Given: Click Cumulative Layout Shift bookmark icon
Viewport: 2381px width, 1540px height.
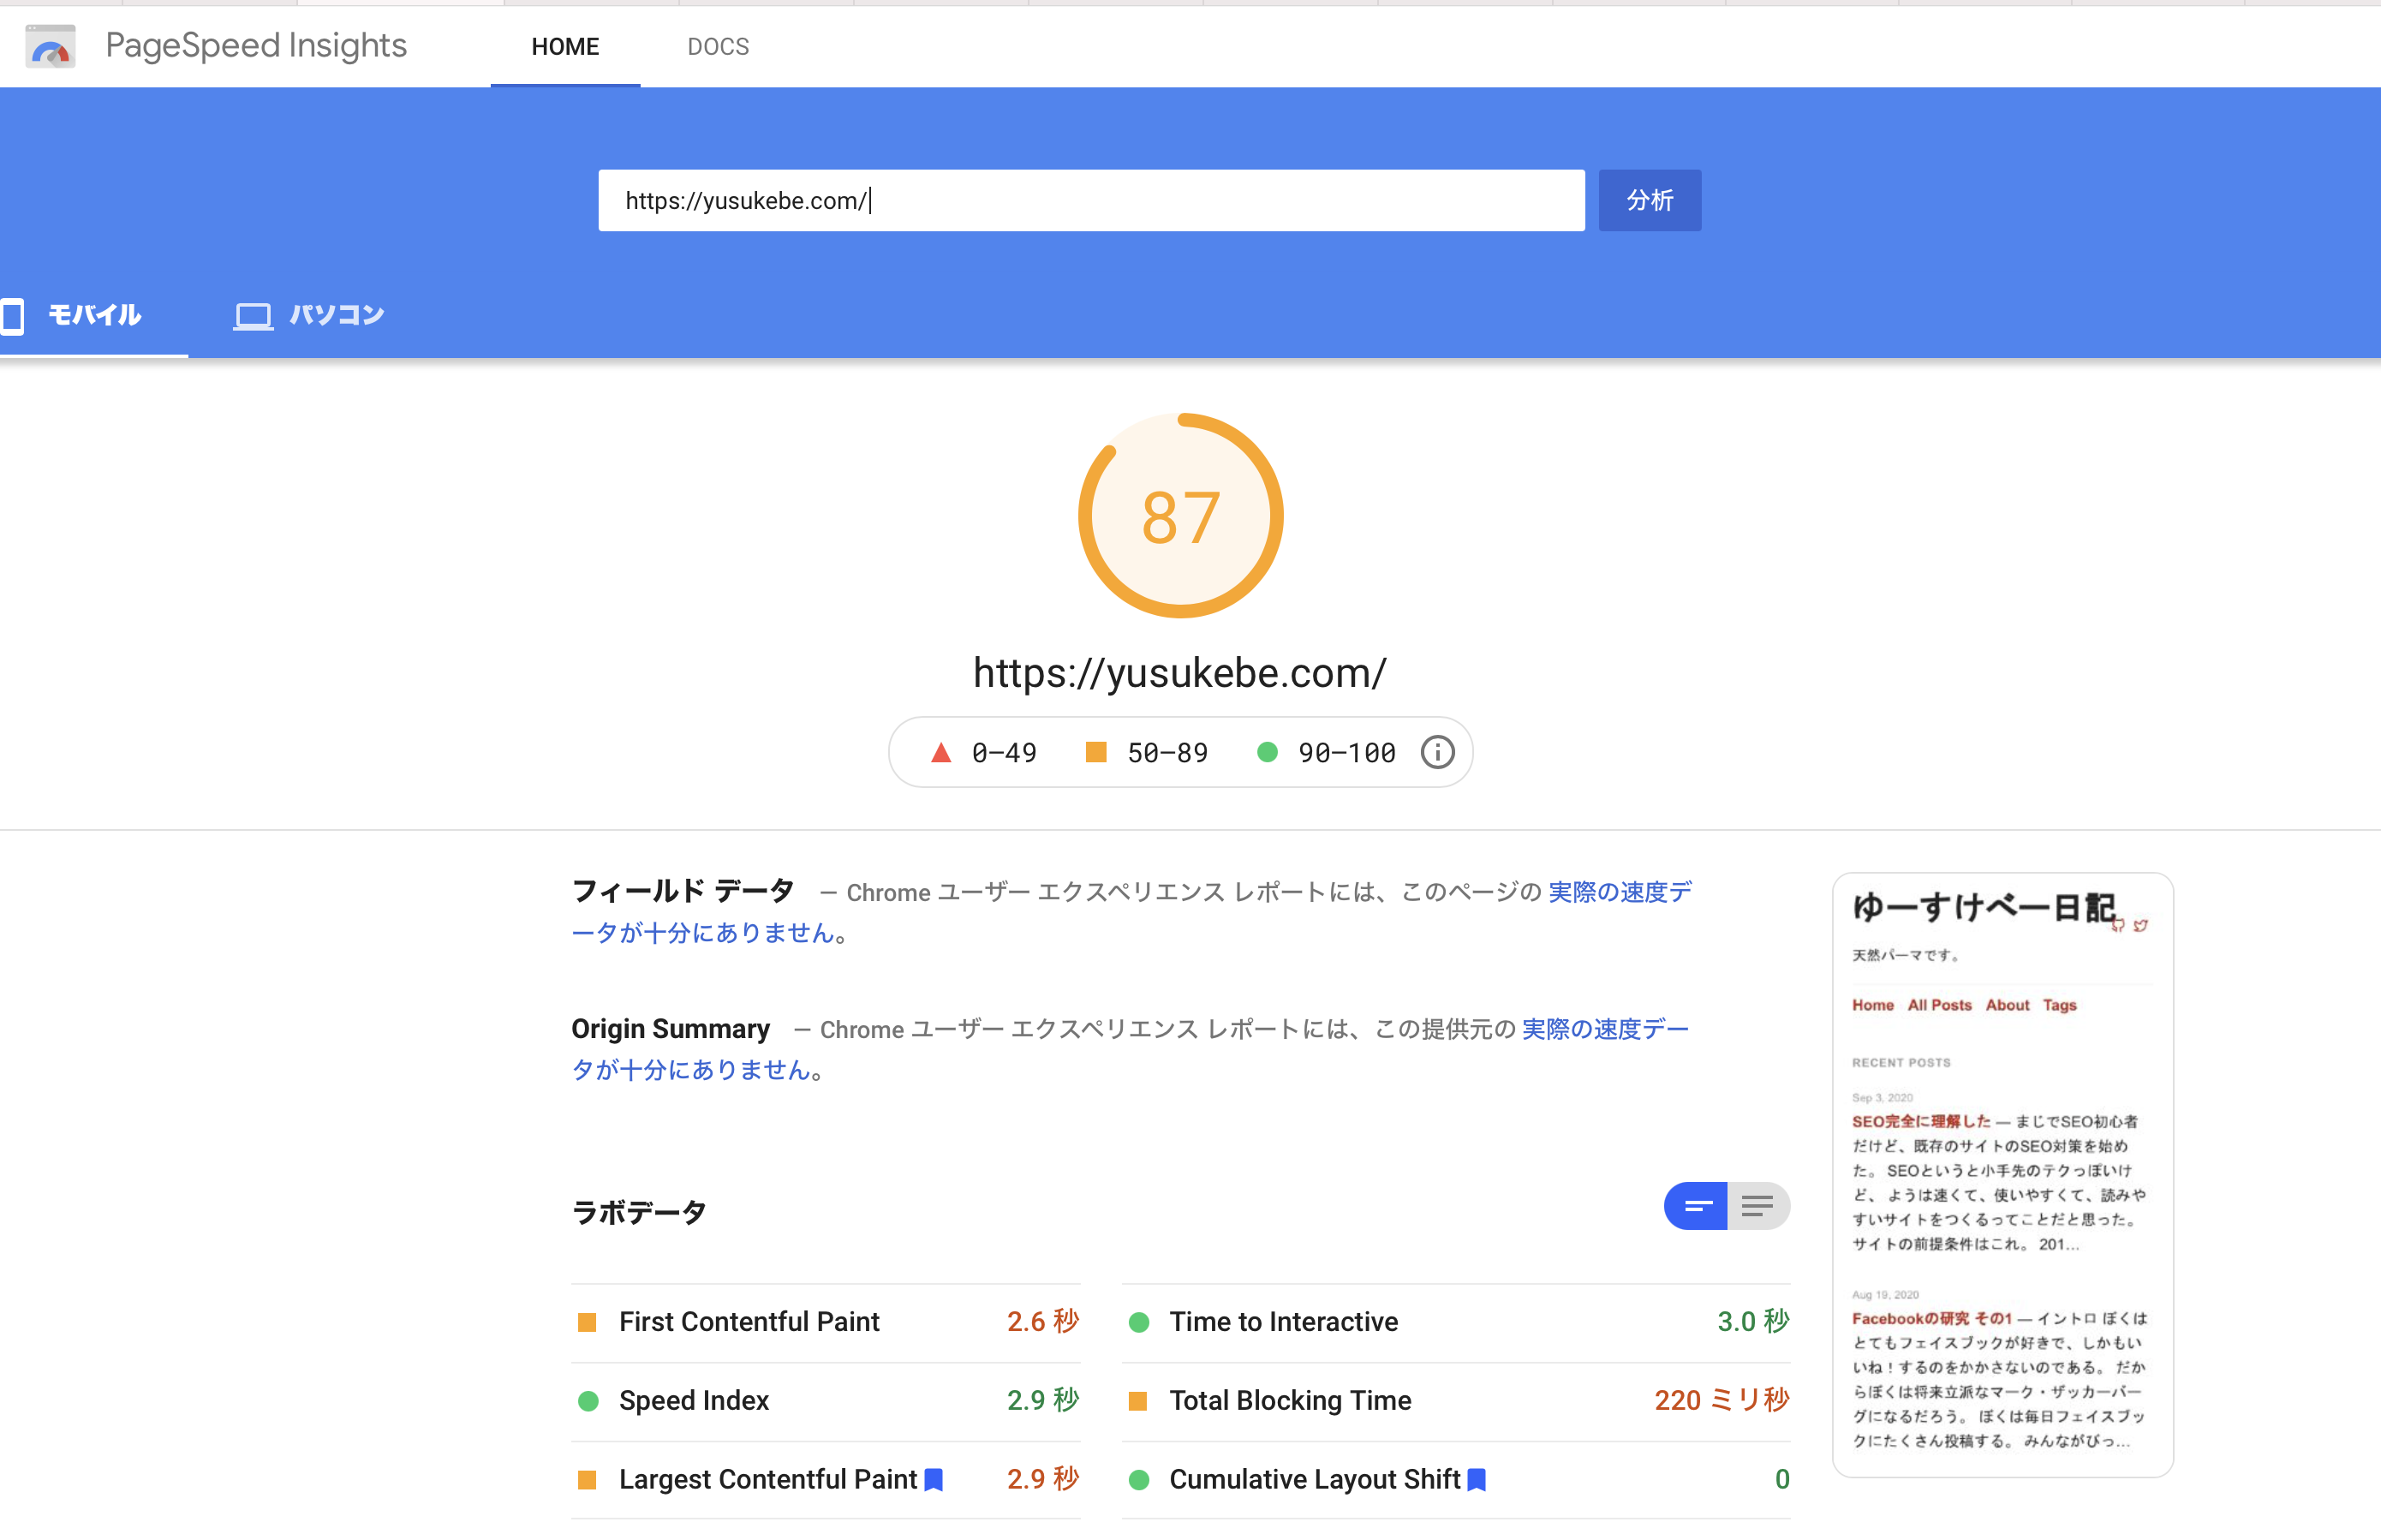Looking at the screenshot, I should (1477, 1479).
